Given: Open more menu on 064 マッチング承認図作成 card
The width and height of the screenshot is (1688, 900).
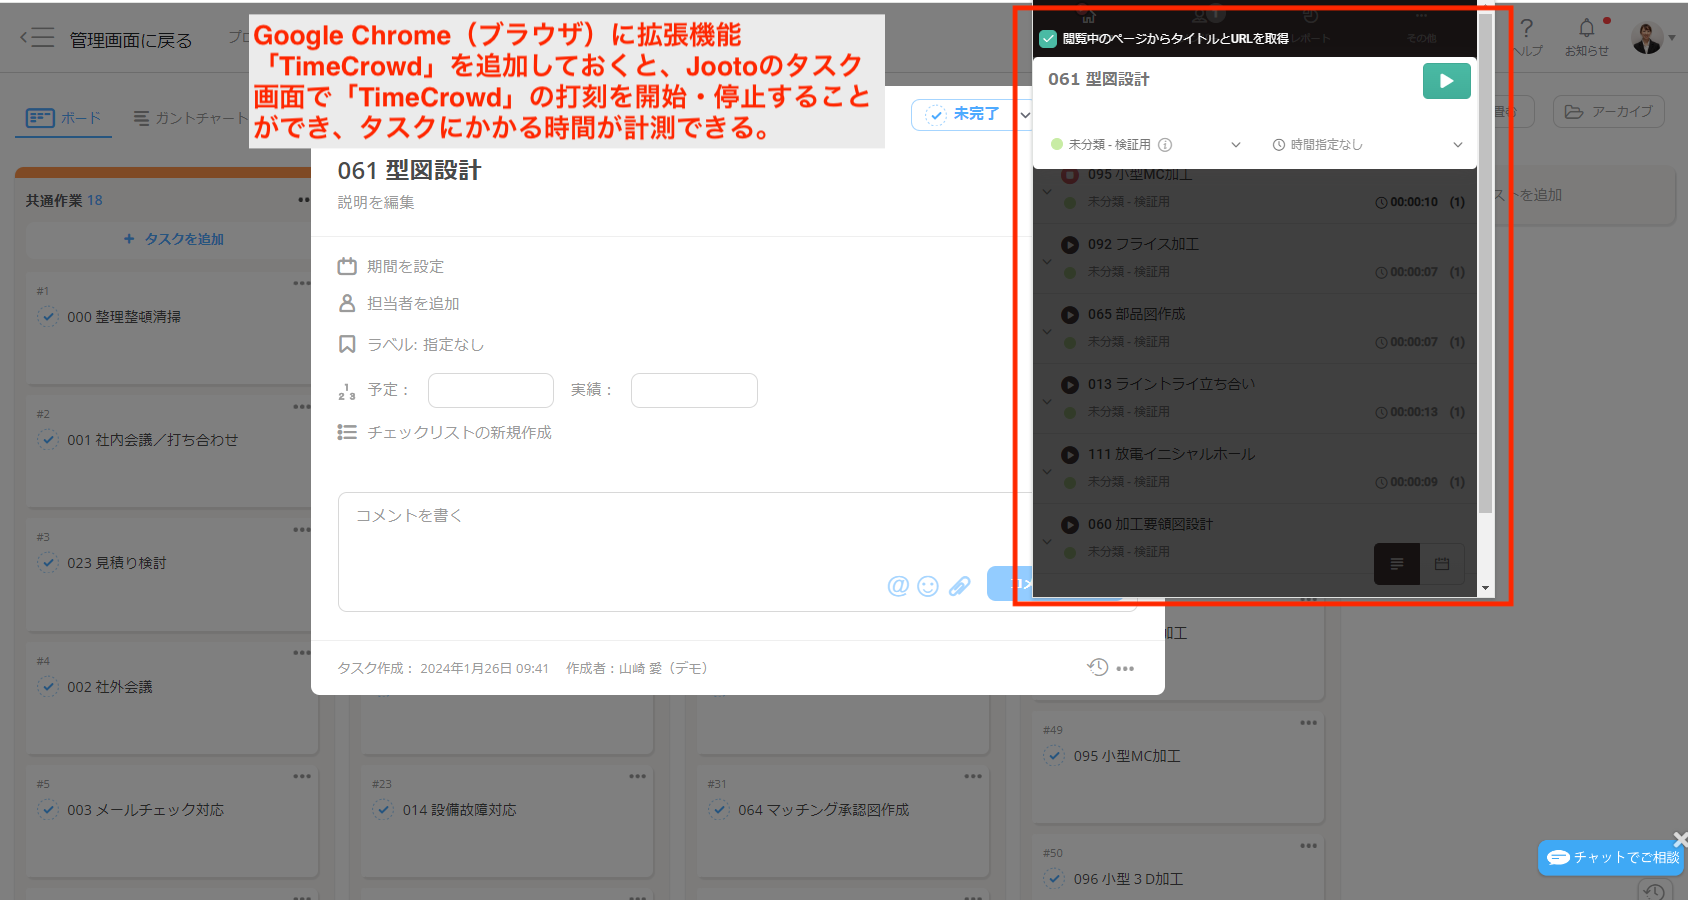Looking at the screenshot, I should [973, 776].
